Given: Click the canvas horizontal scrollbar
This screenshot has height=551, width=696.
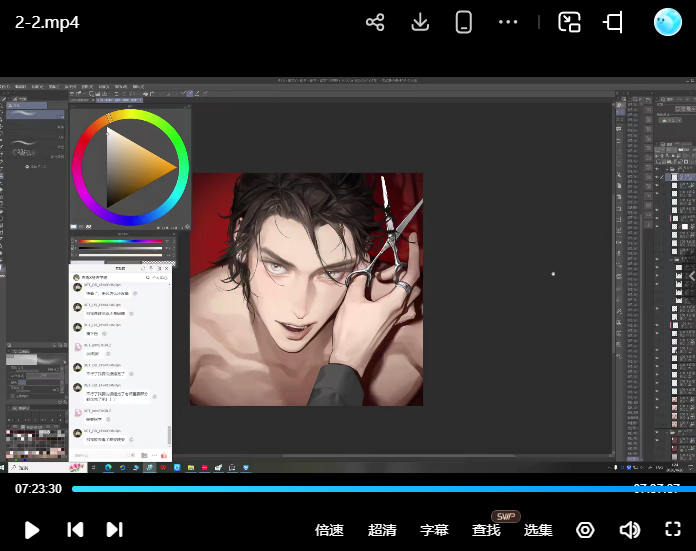Looking at the screenshot, I should 399,456.
